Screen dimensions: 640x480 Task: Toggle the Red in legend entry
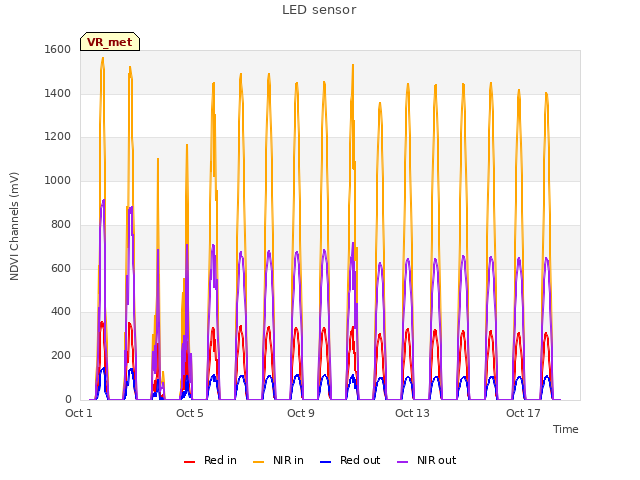point(210,460)
